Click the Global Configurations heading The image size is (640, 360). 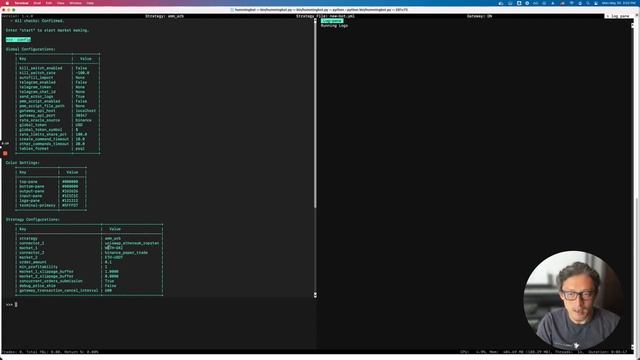pos(30,49)
